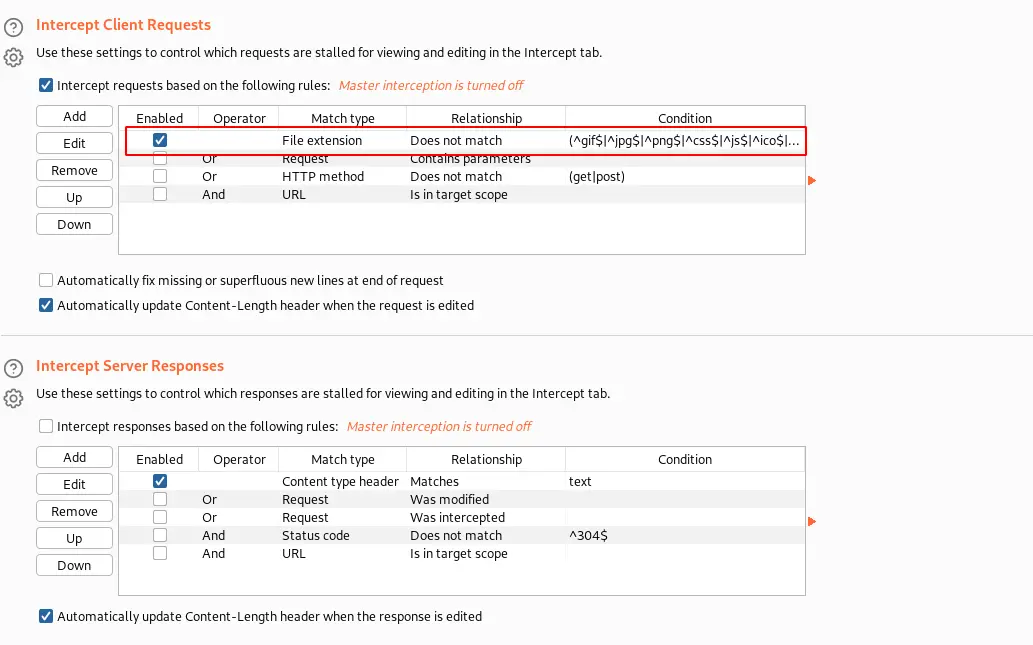
Task: Click Edit button for server response rules
Action: click(74, 485)
